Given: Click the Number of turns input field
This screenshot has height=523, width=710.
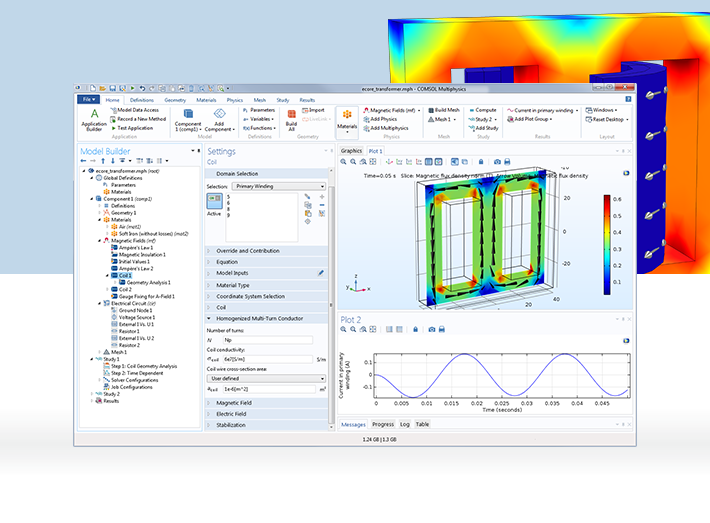Looking at the screenshot, I should (268, 340).
